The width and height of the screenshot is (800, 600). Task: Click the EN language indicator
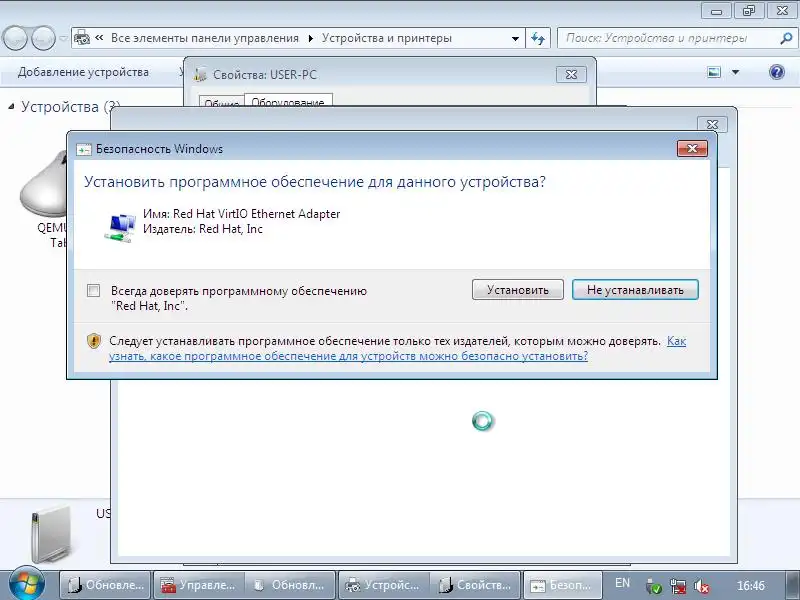tap(622, 583)
